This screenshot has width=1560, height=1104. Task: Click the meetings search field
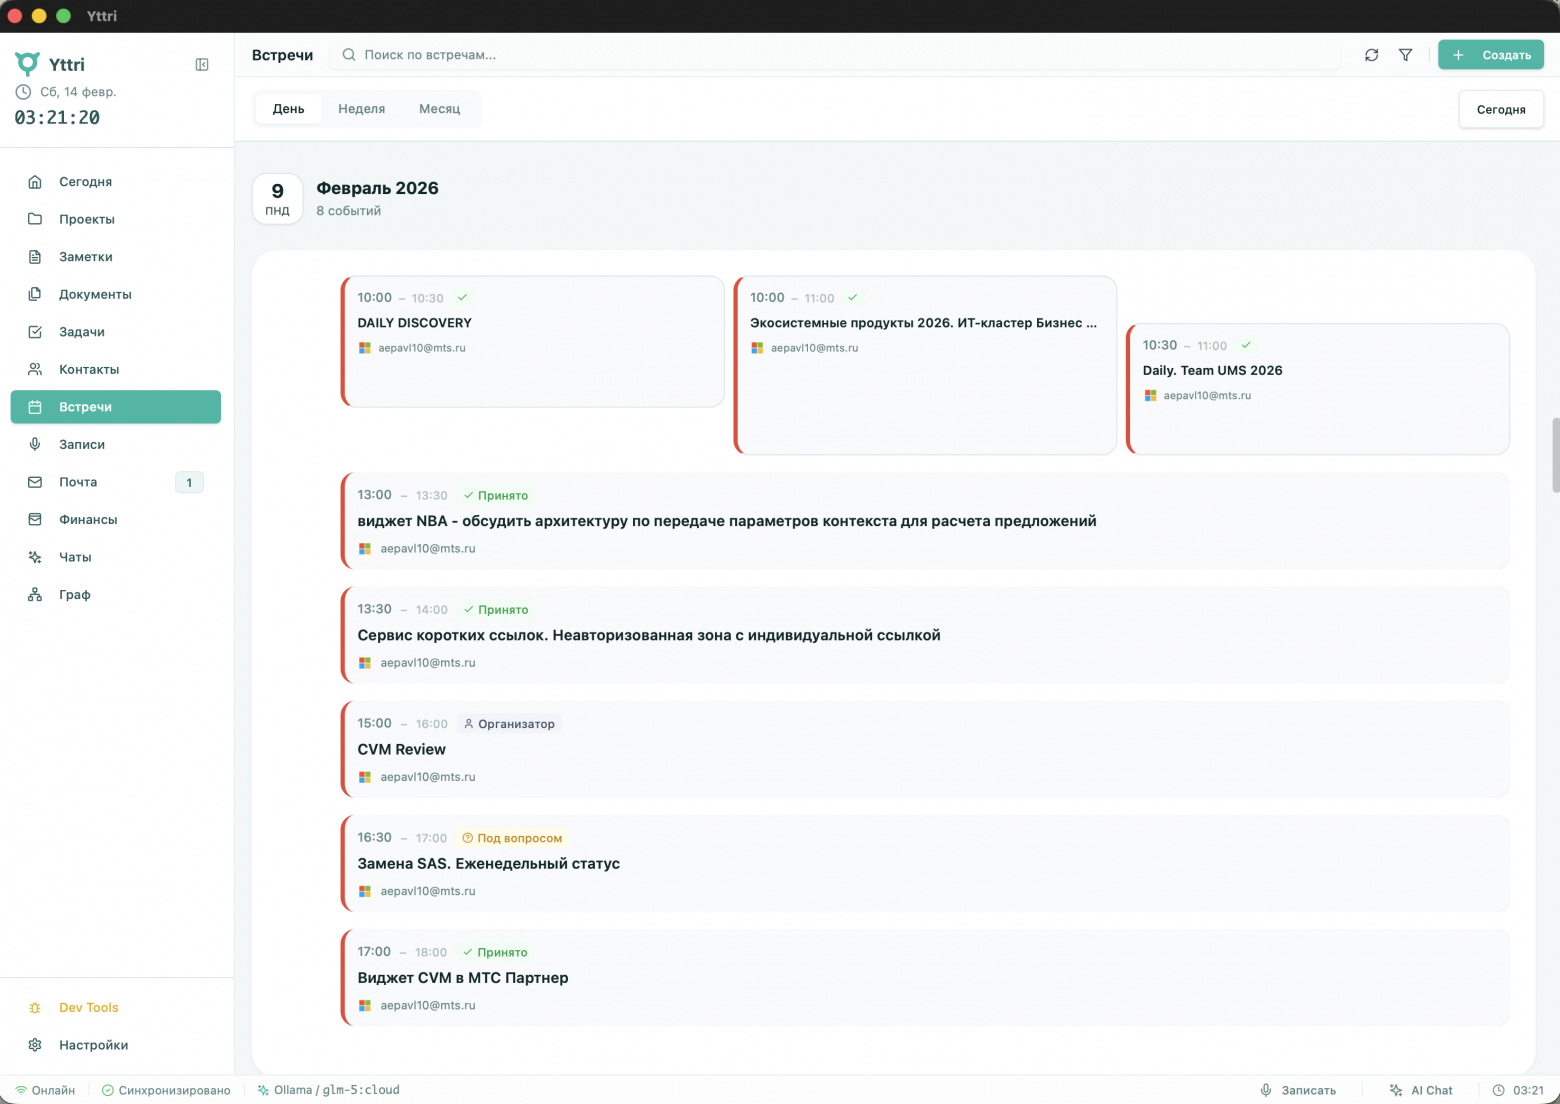(x=840, y=55)
